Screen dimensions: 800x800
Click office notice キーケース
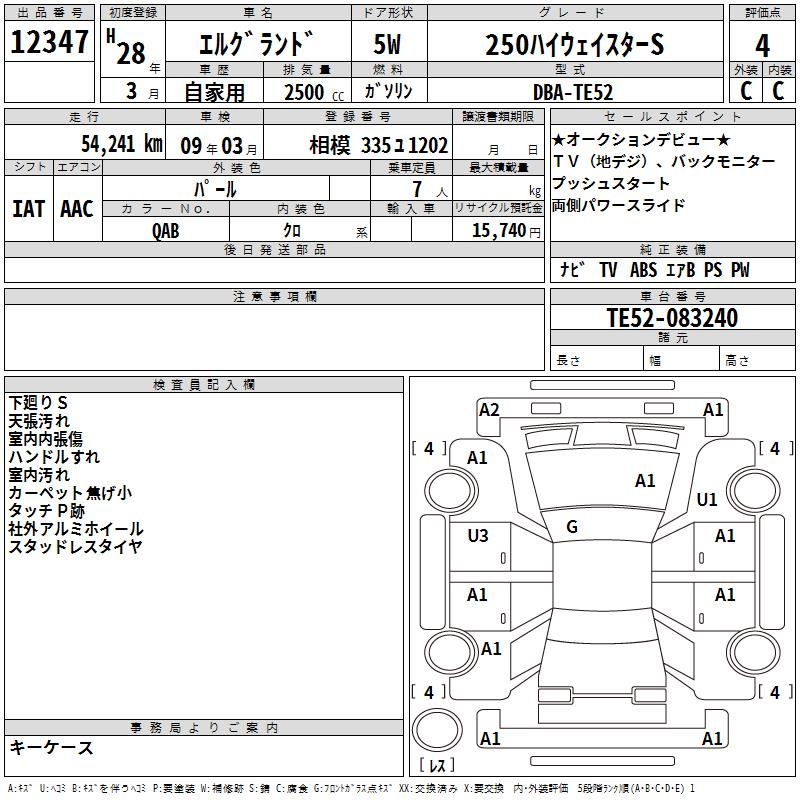click(x=52, y=748)
